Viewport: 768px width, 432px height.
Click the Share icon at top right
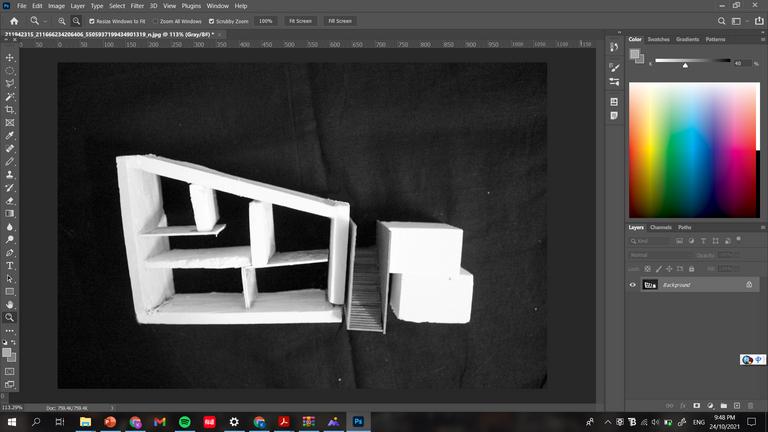pos(759,21)
